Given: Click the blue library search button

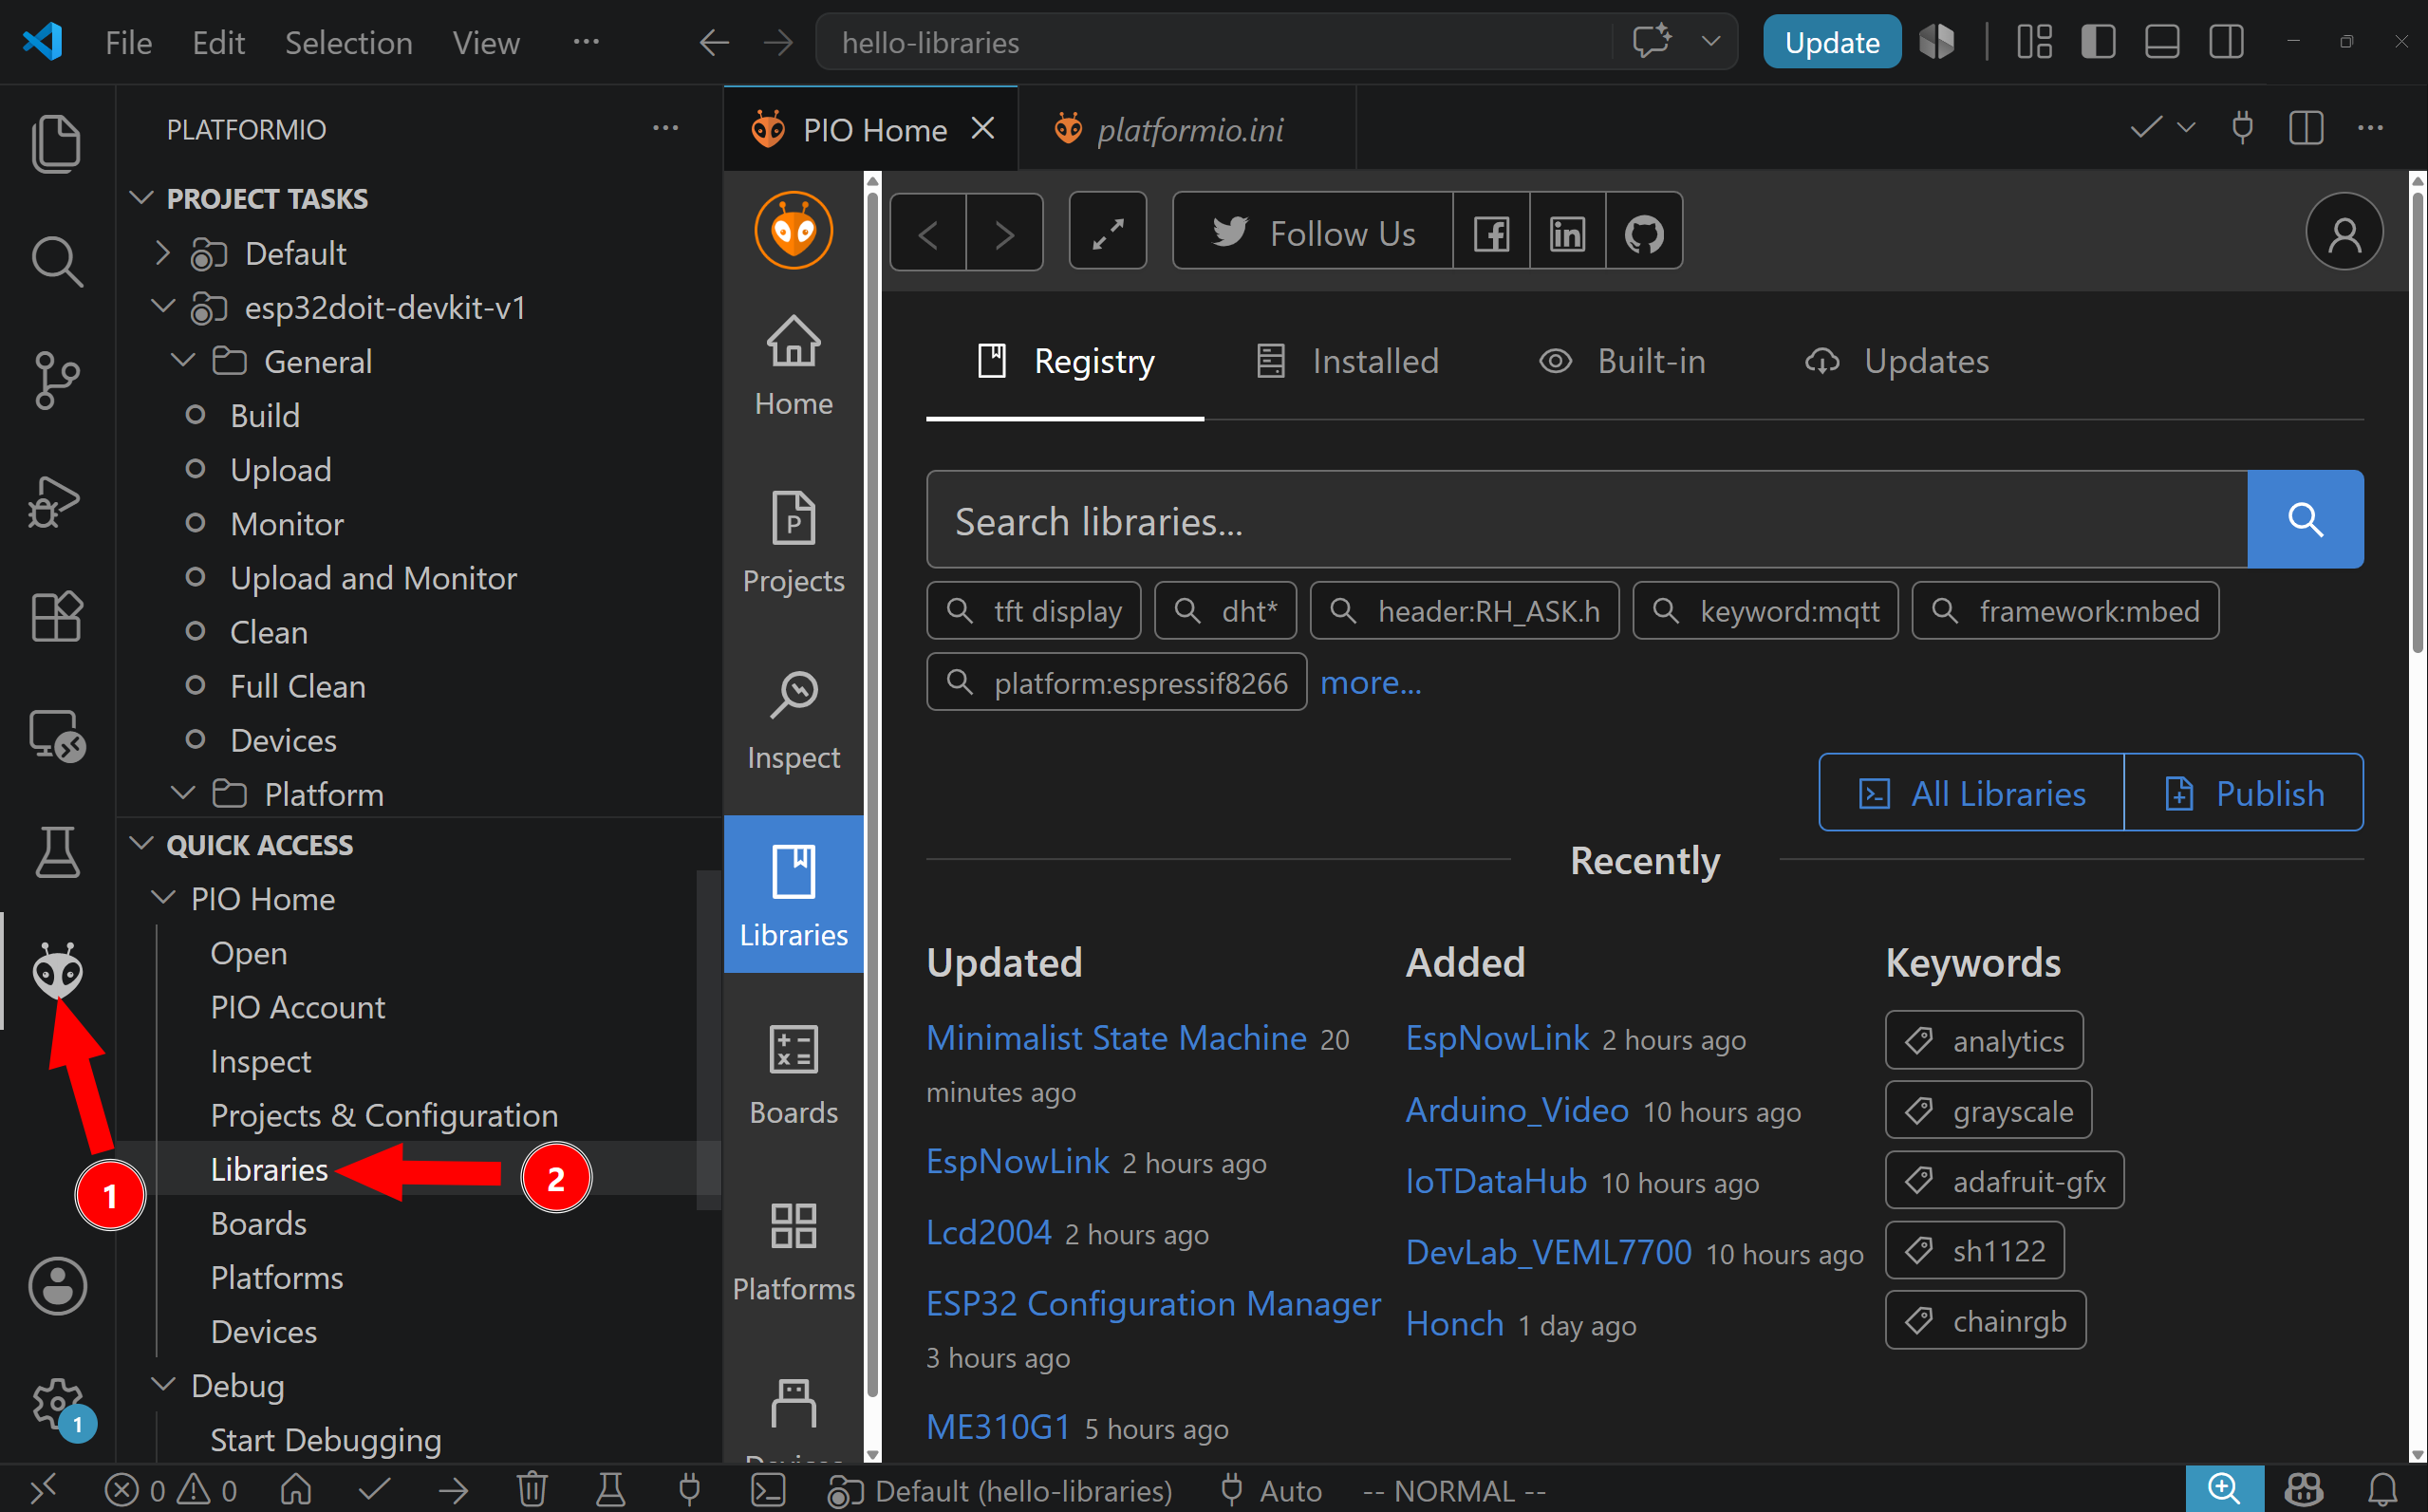Looking at the screenshot, I should tap(2306, 520).
